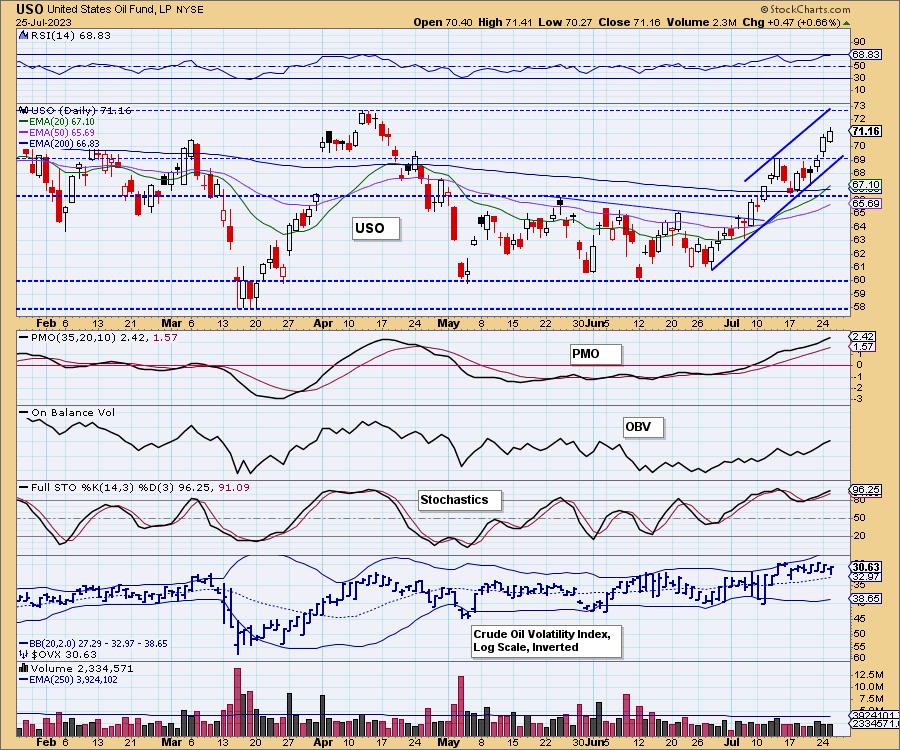Click the 38.65 Bollinger band tag on right

pos(866,599)
